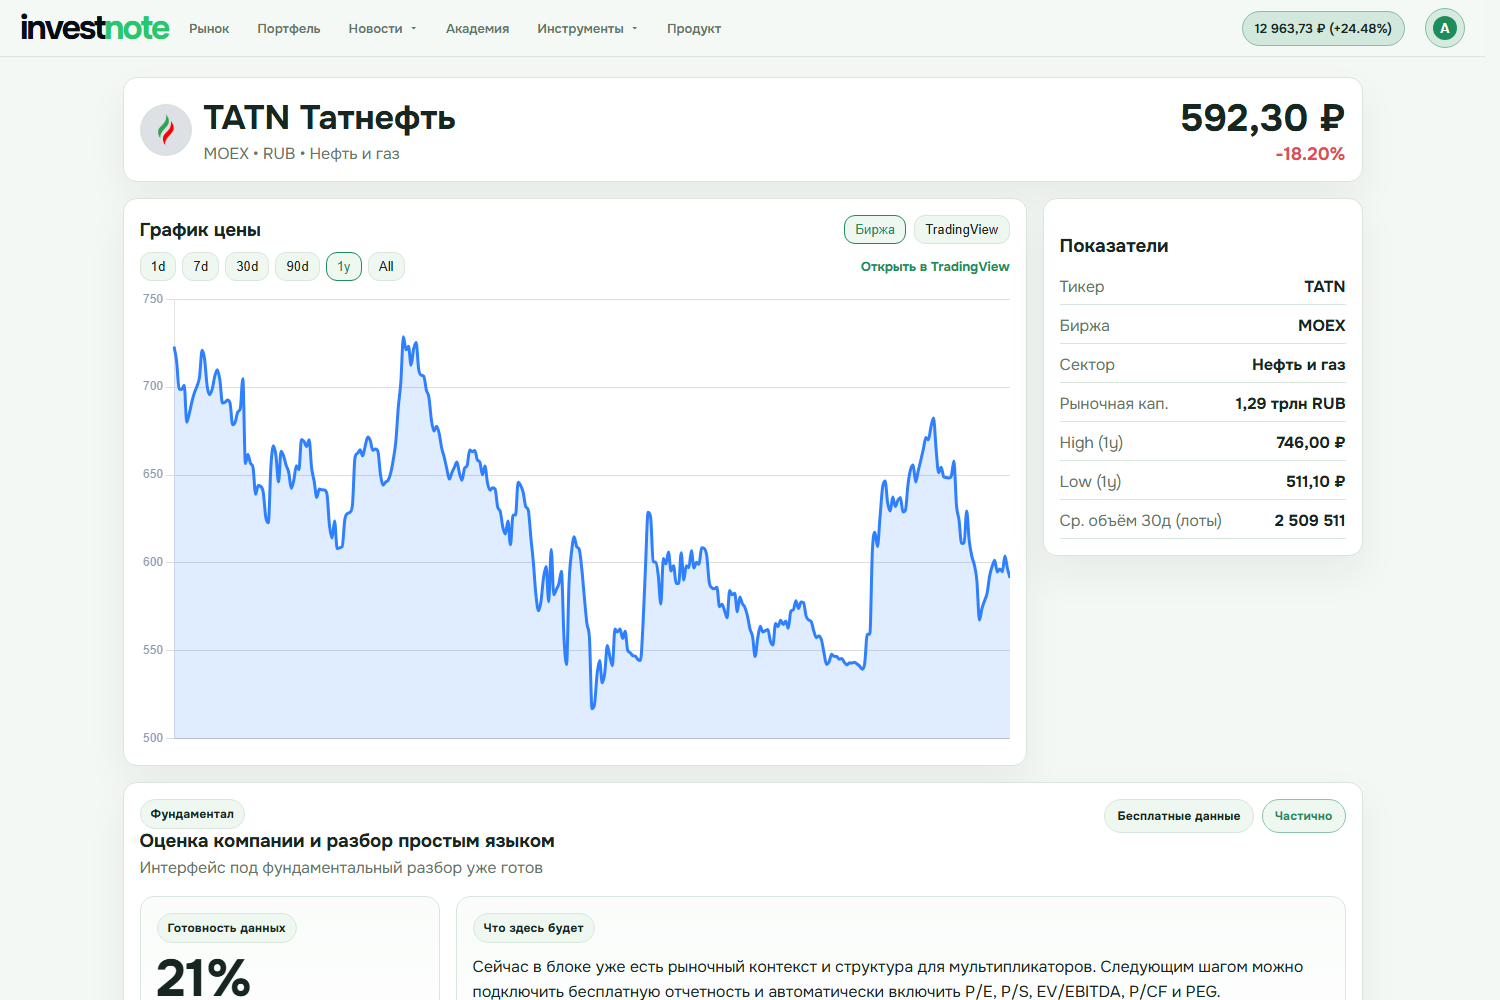Image resolution: width=1500 pixels, height=1000 pixels.
Task: Select the All chart period
Action: (x=386, y=267)
